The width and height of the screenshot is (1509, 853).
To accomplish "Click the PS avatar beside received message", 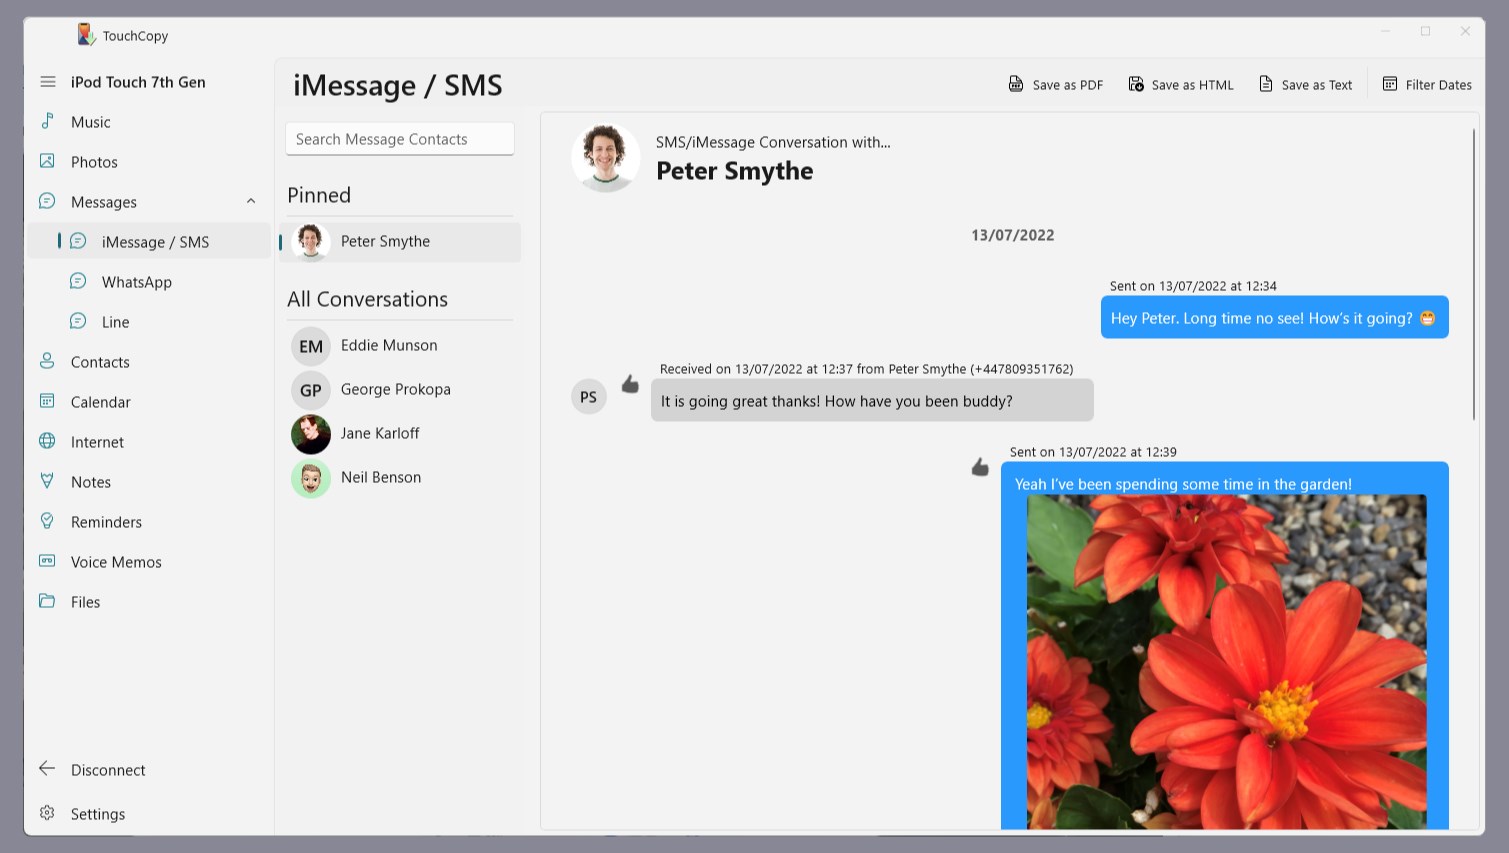I will (x=589, y=397).
